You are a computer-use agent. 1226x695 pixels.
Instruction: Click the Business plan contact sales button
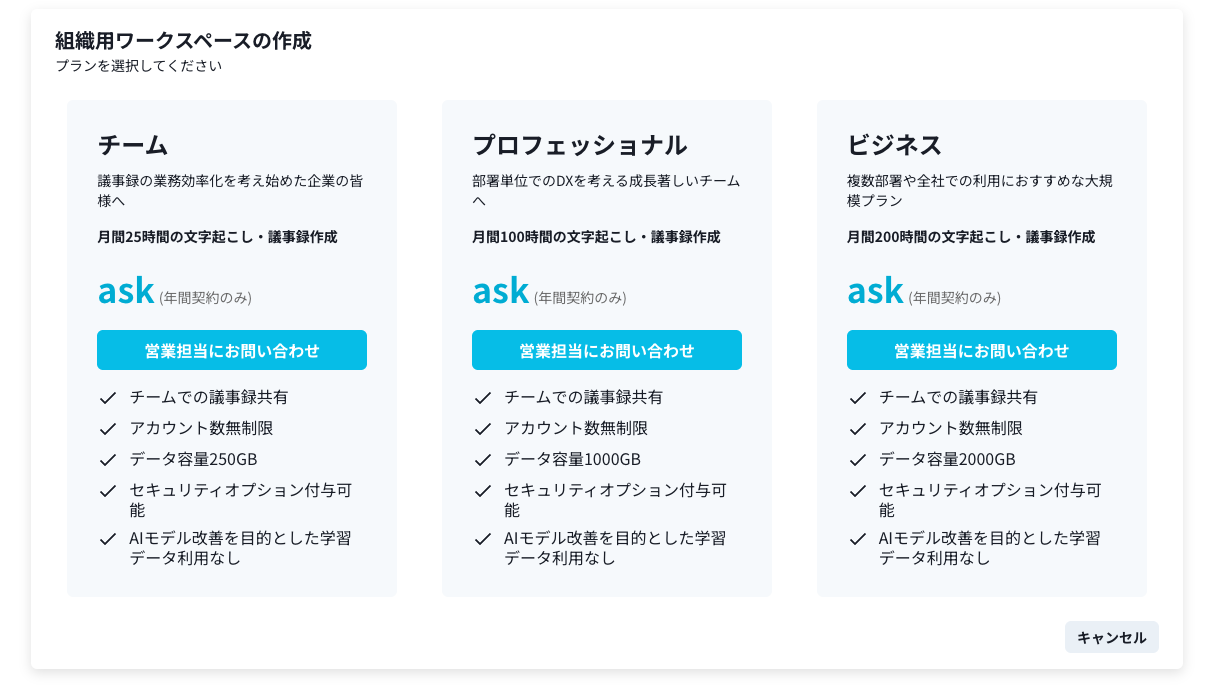coord(981,350)
